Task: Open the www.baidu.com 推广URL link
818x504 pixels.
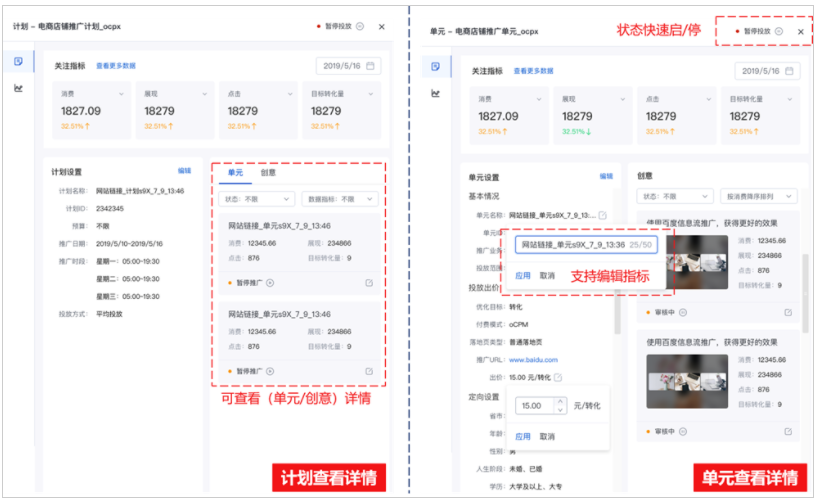Action: click(x=533, y=360)
